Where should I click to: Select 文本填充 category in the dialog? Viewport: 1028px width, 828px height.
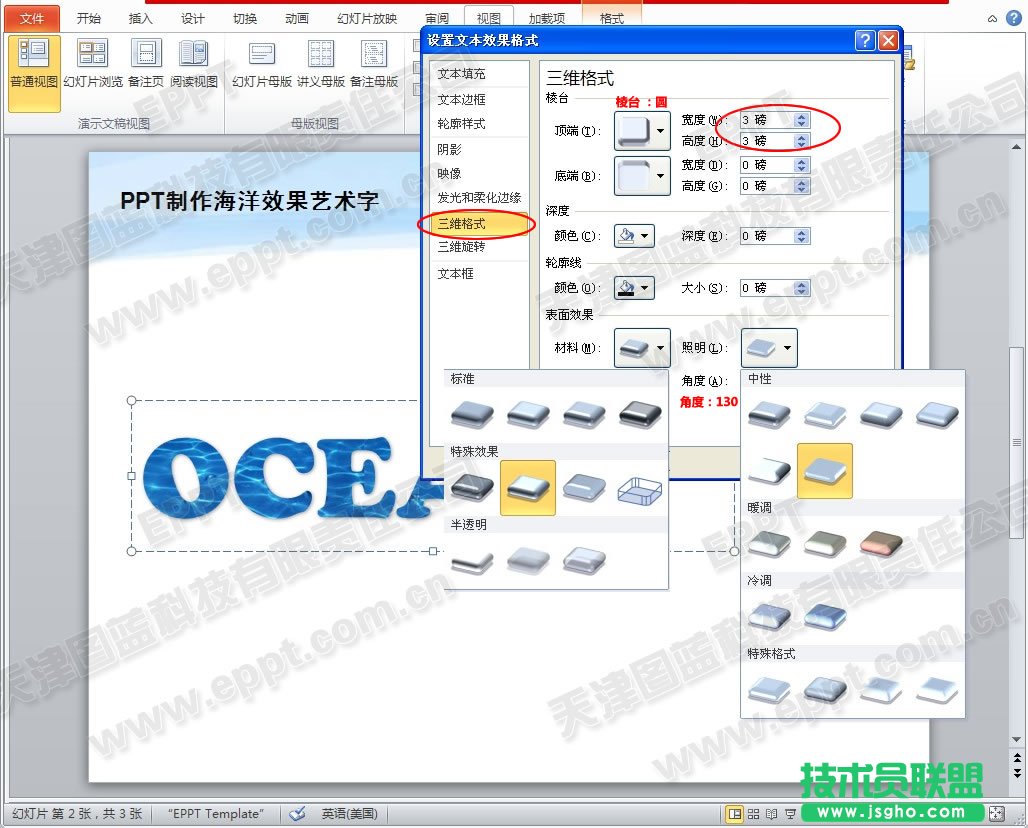click(x=461, y=74)
